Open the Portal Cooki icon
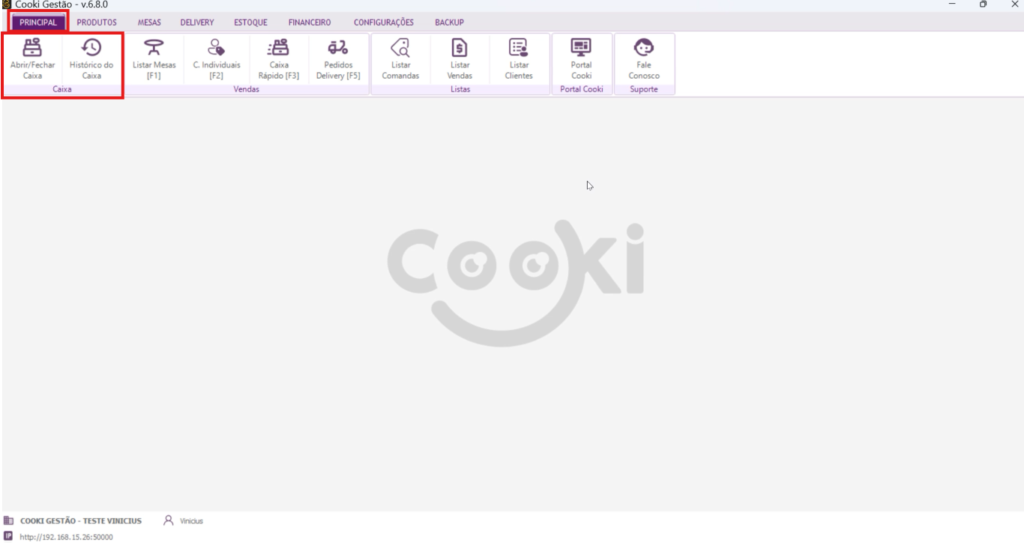Viewport: 1024px width, 543px height. (581, 58)
